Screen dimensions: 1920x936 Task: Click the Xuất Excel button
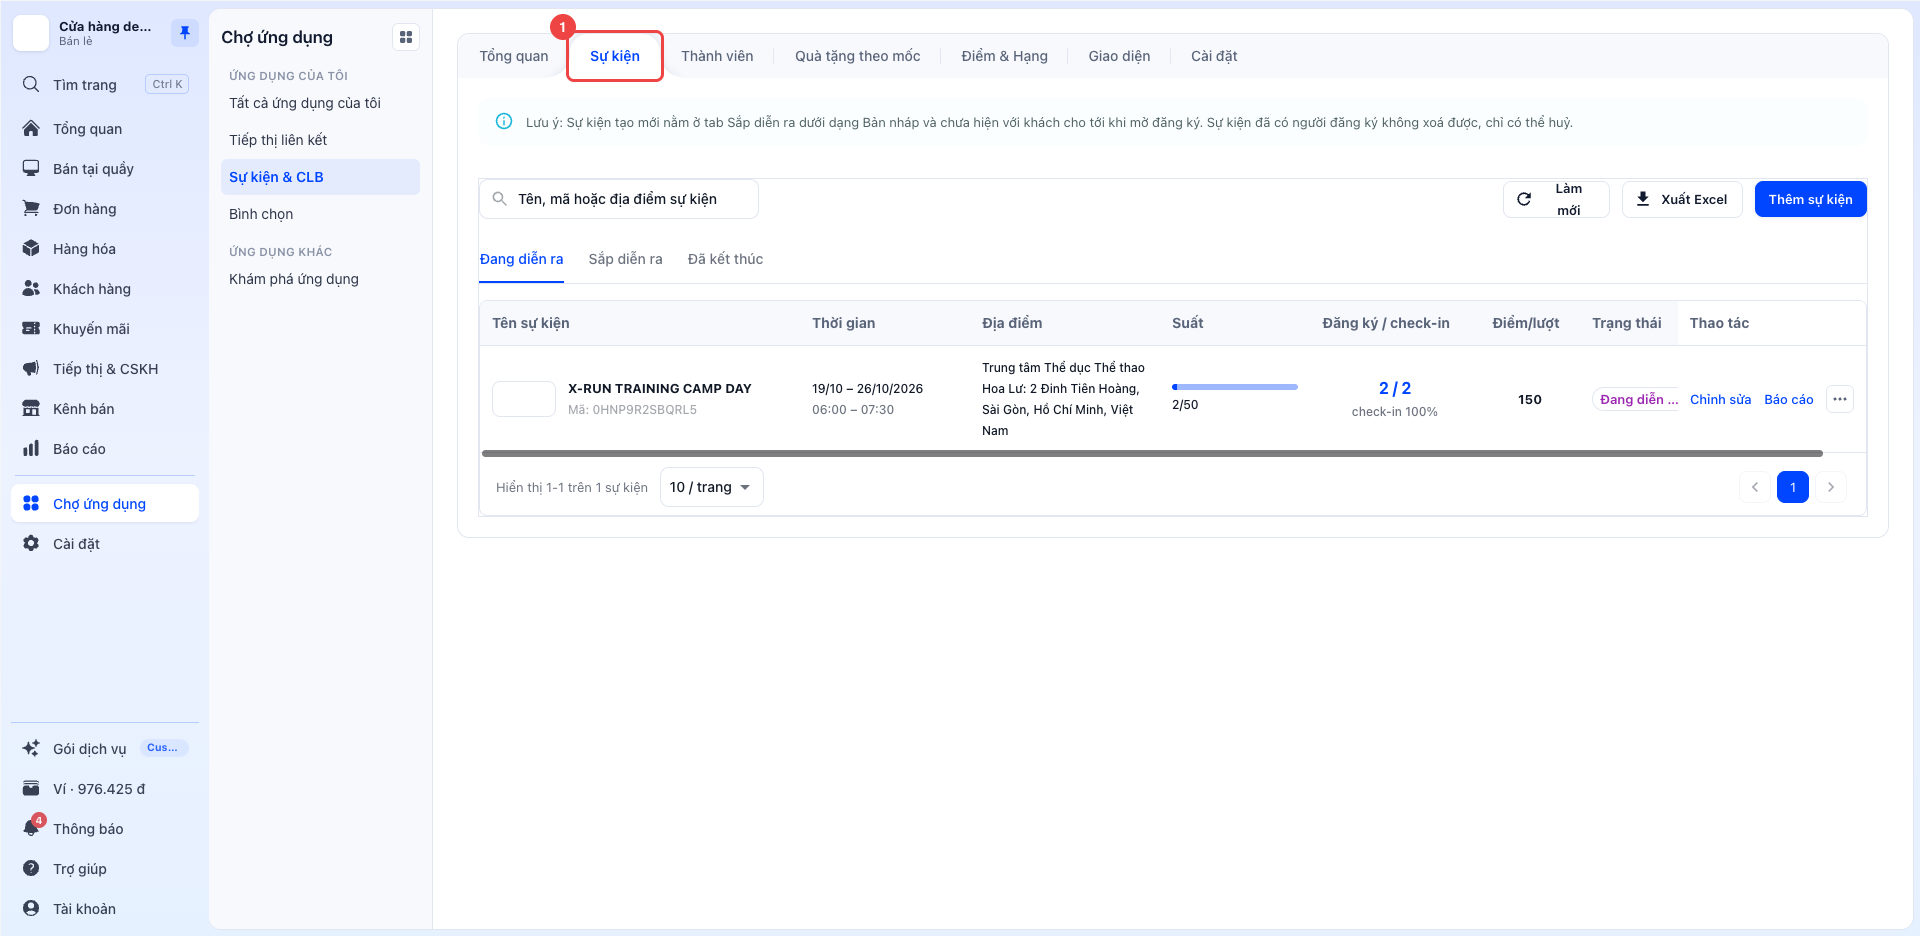point(1682,199)
